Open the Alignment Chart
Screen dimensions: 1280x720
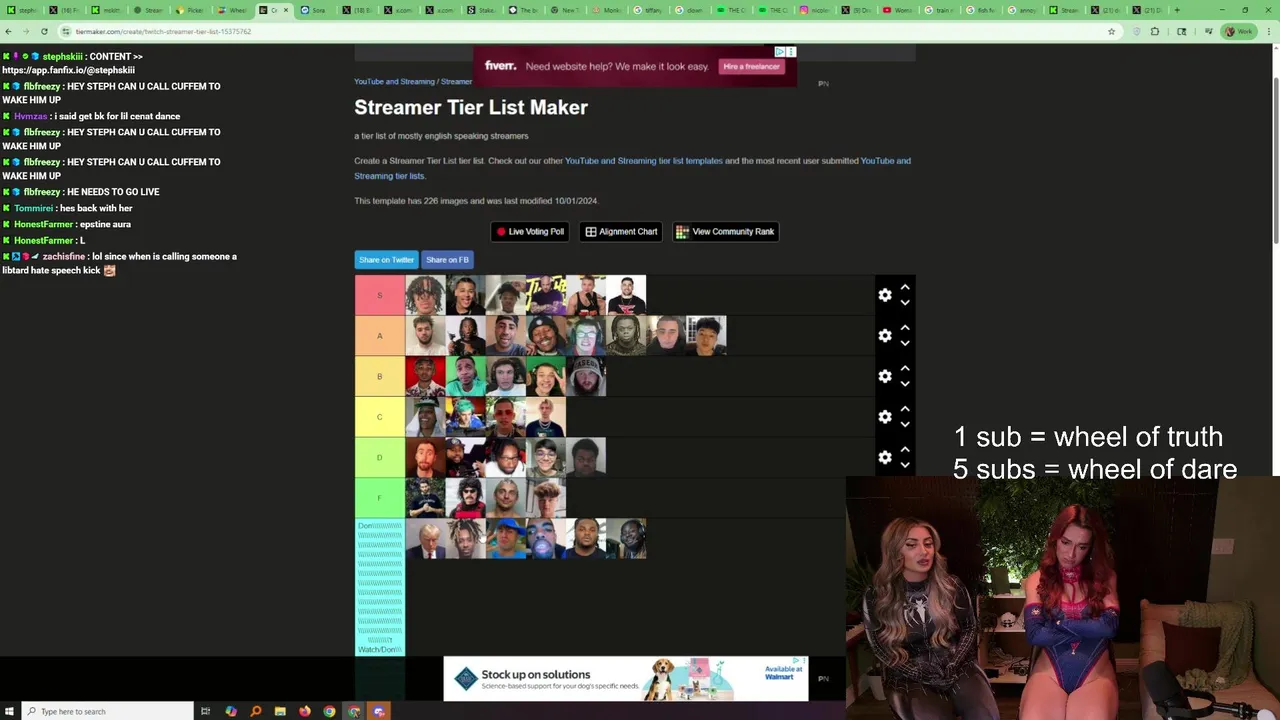click(621, 231)
